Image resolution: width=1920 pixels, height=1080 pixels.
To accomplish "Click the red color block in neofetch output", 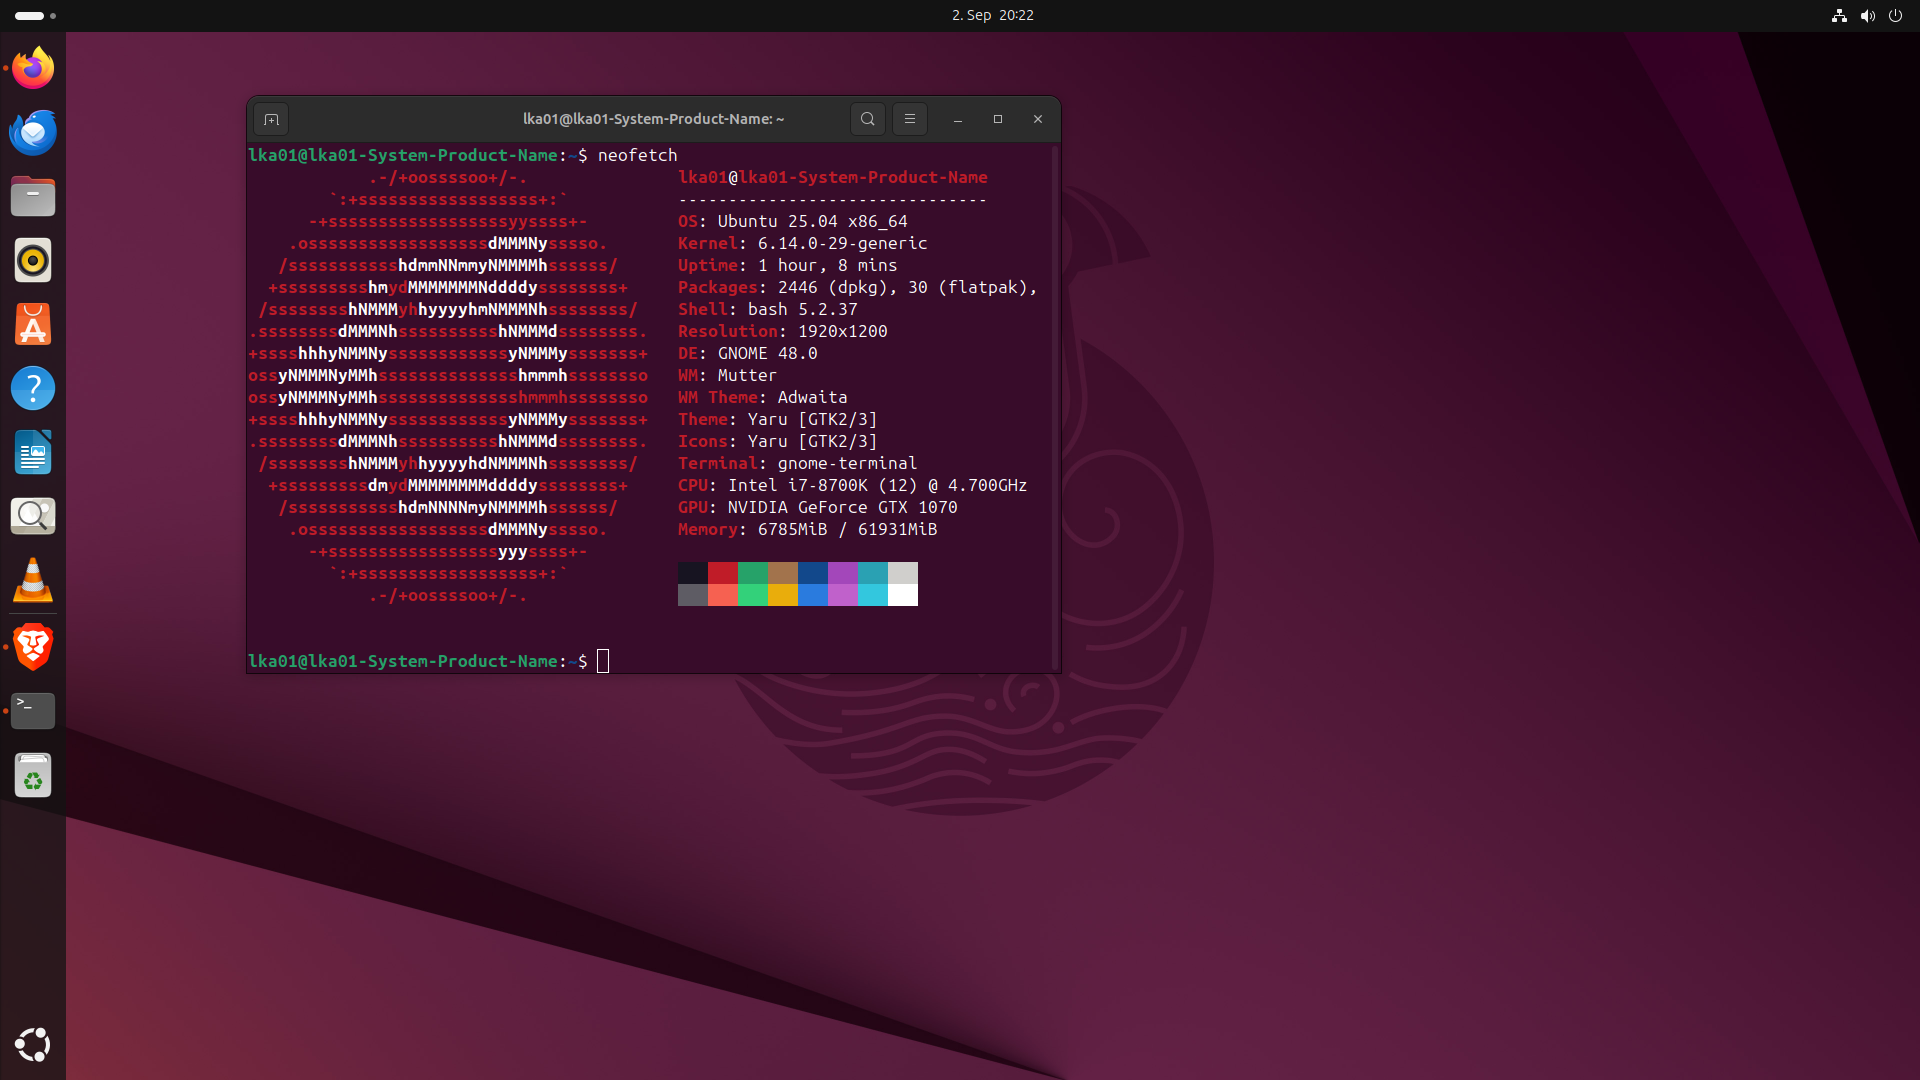I will (x=722, y=573).
